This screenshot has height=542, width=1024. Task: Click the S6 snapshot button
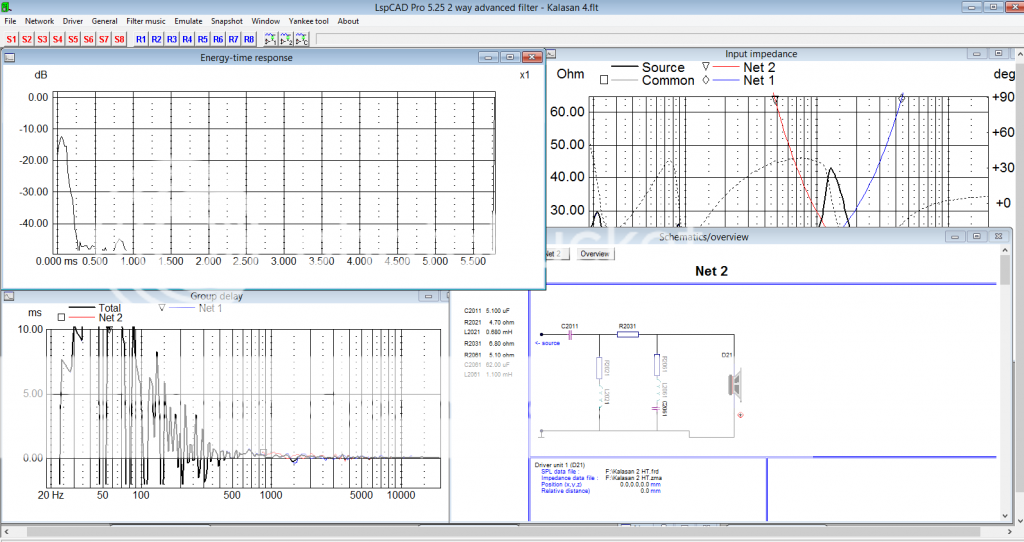point(89,39)
